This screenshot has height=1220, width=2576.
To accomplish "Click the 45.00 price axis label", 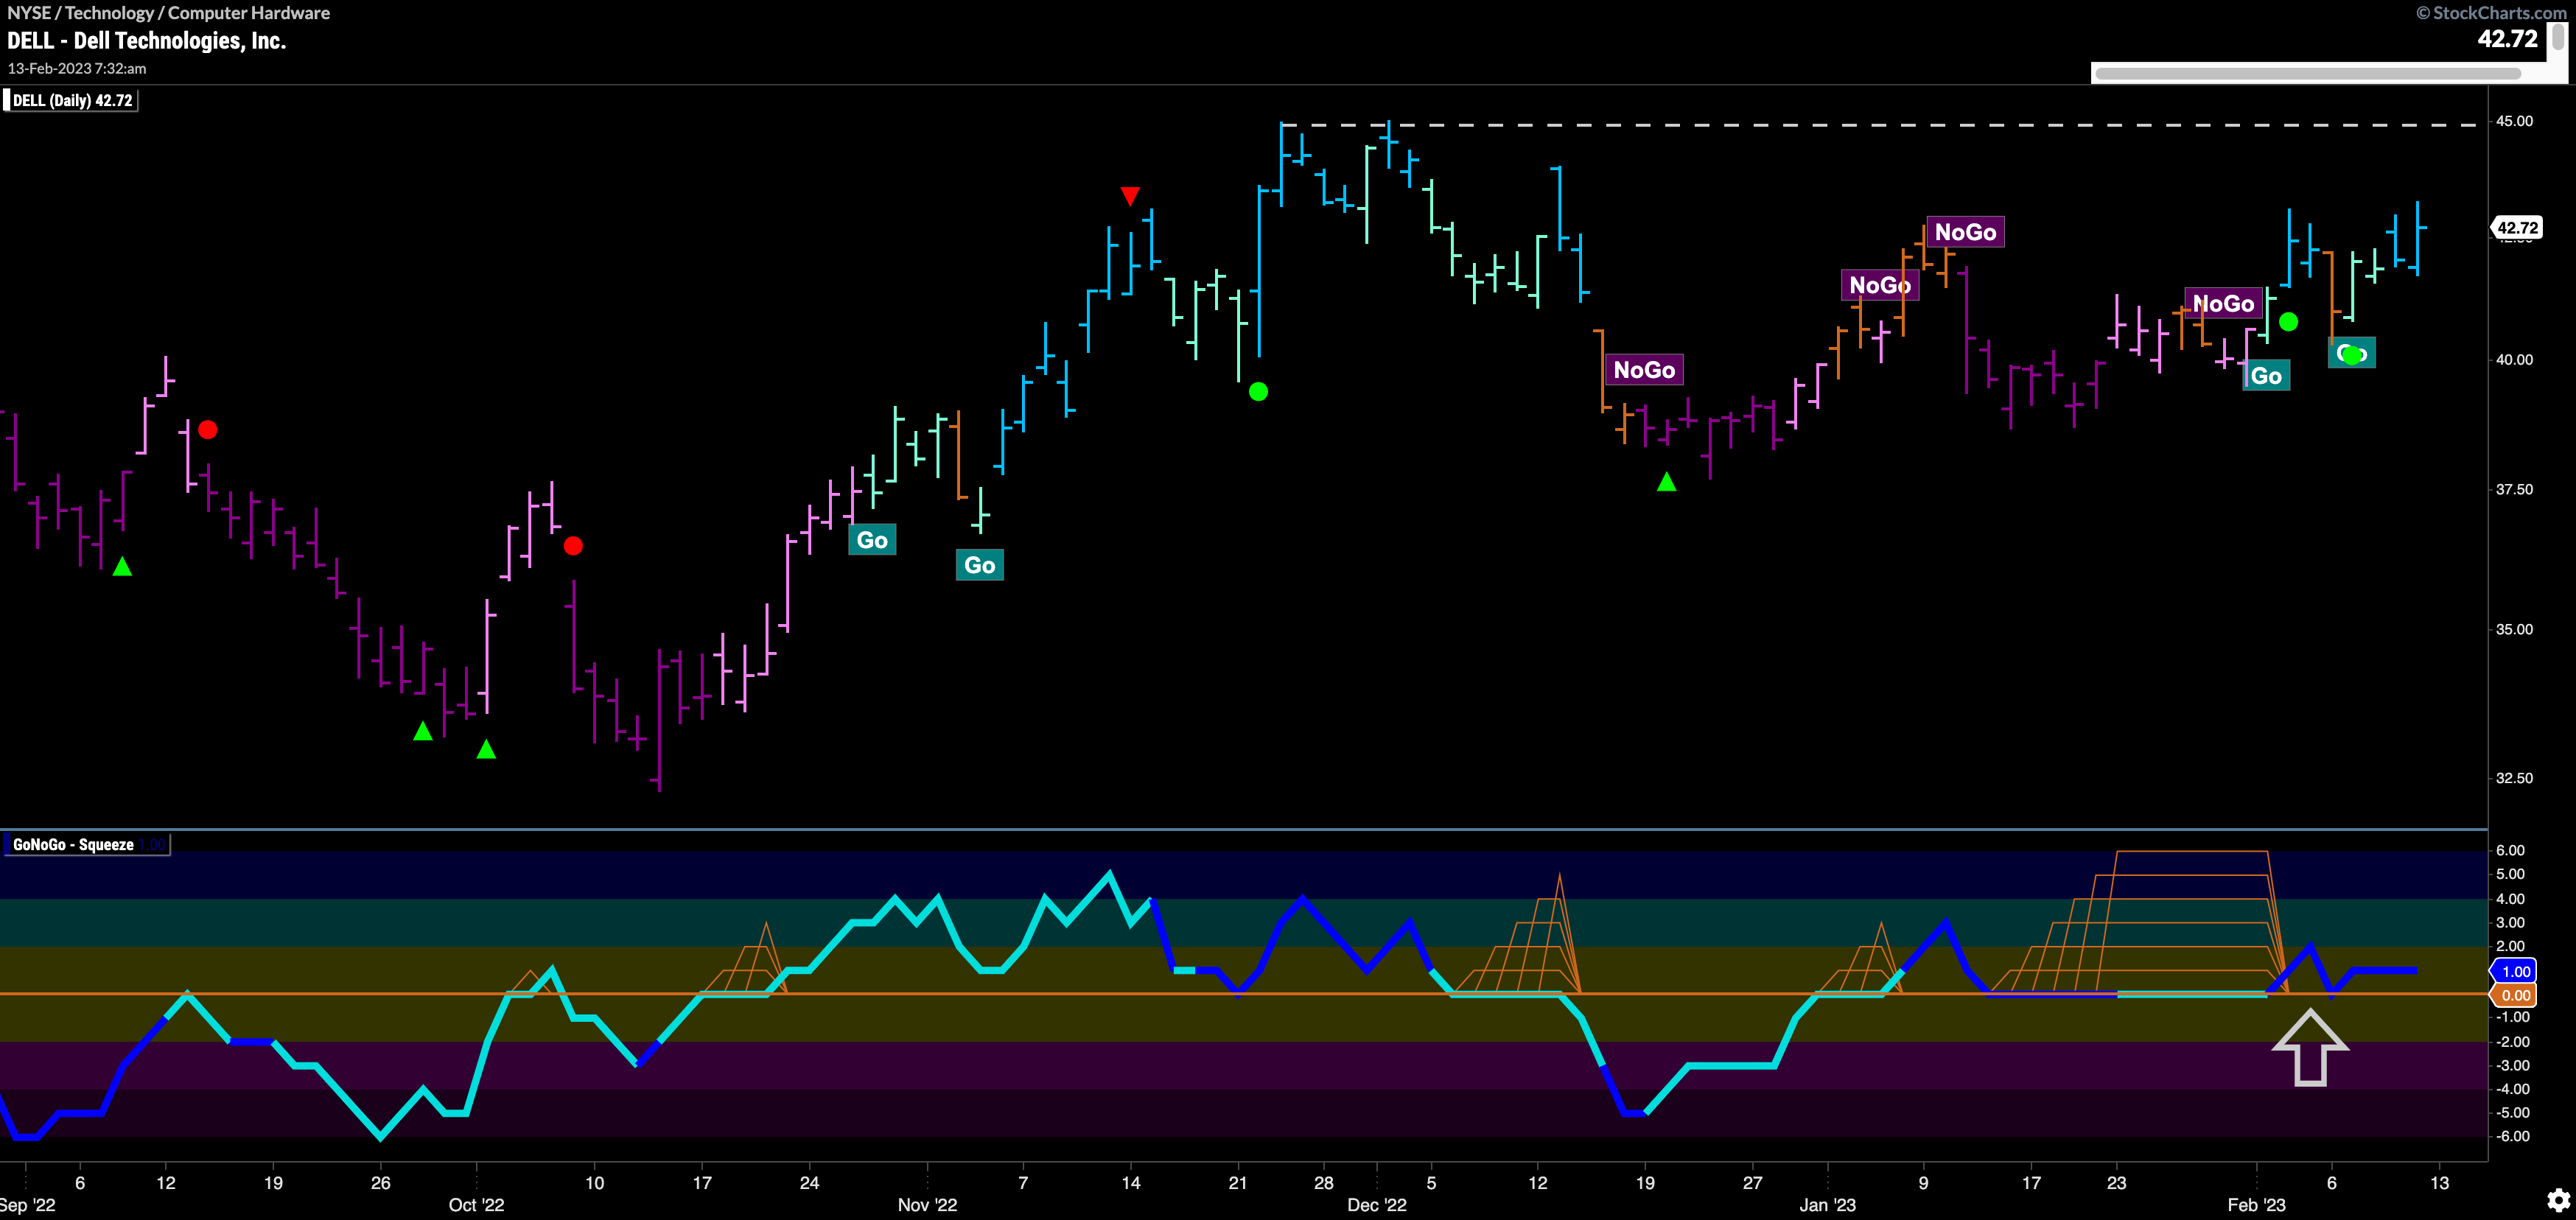I will tap(2514, 121).
